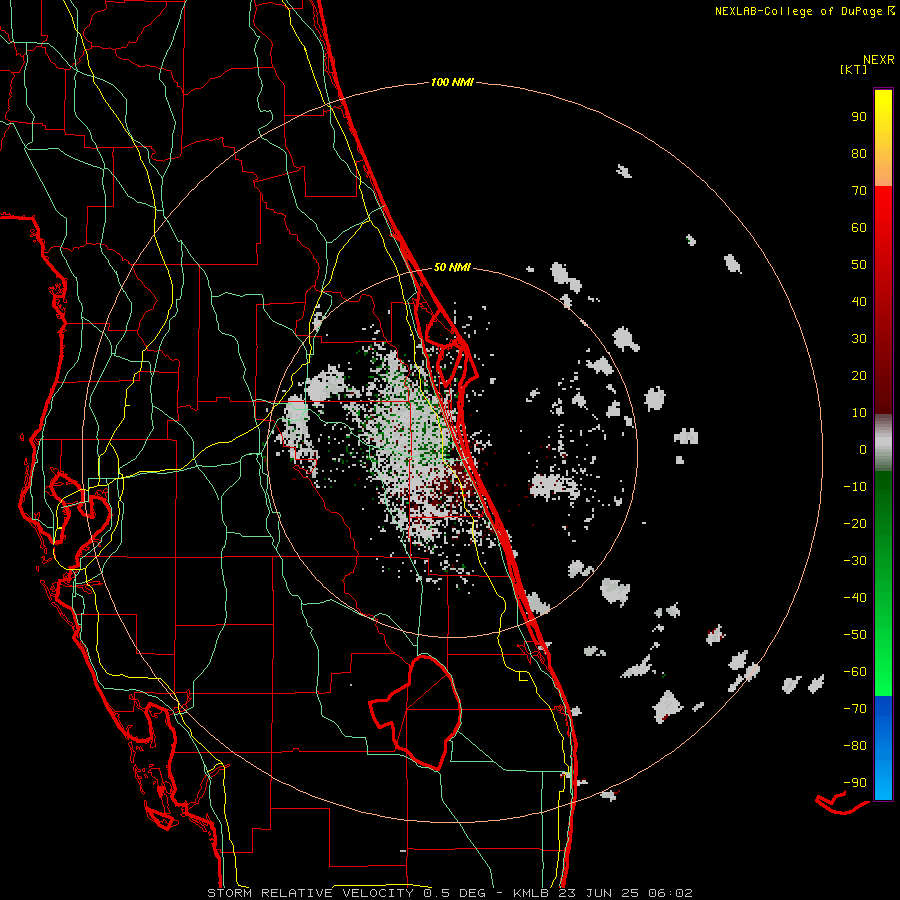Click the 70 value on the velocity scale
The width and height of the screenshot is (900, 900).
pos(859,191)
